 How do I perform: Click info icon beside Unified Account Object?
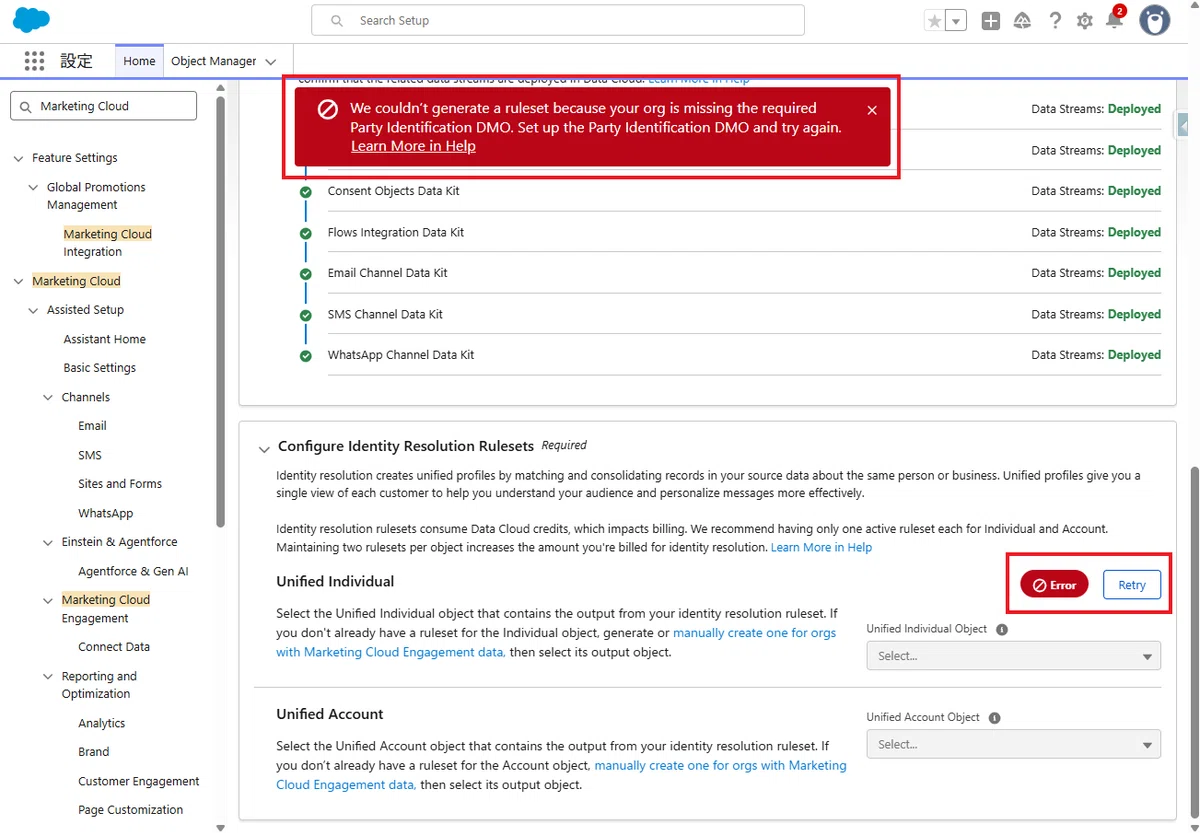point(994,718)
